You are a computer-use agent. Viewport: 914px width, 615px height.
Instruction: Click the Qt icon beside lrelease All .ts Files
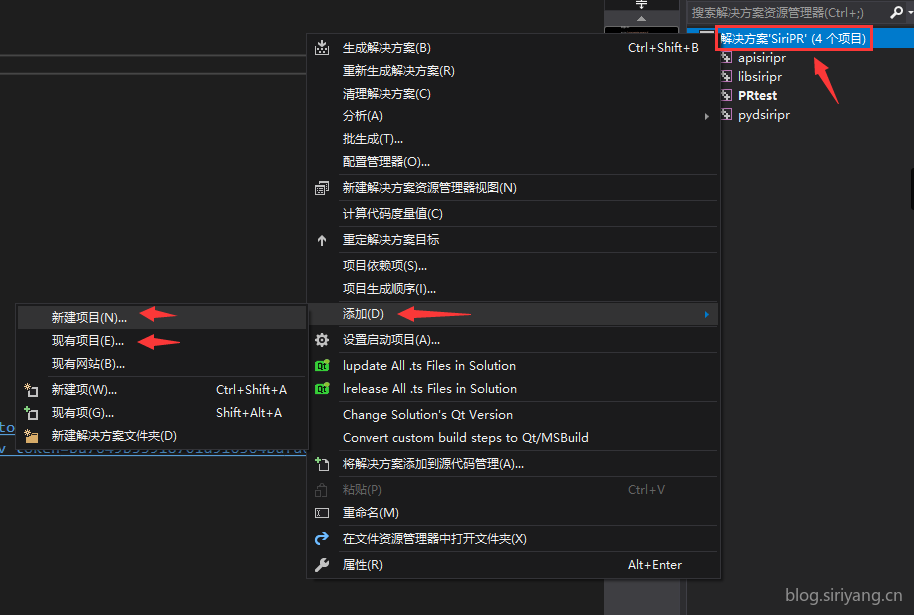tap(322, 389)
